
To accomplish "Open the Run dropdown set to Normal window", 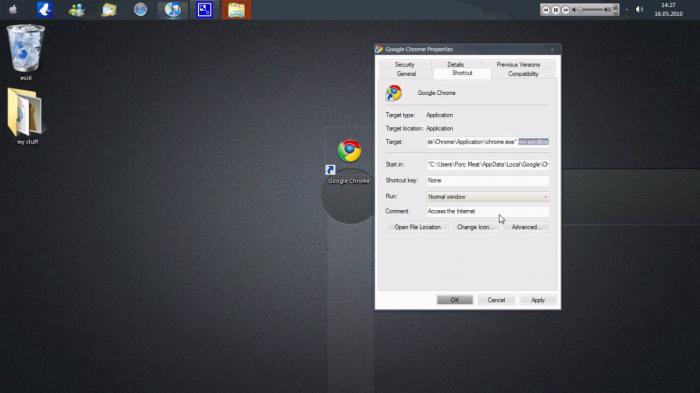I will 488,196.
